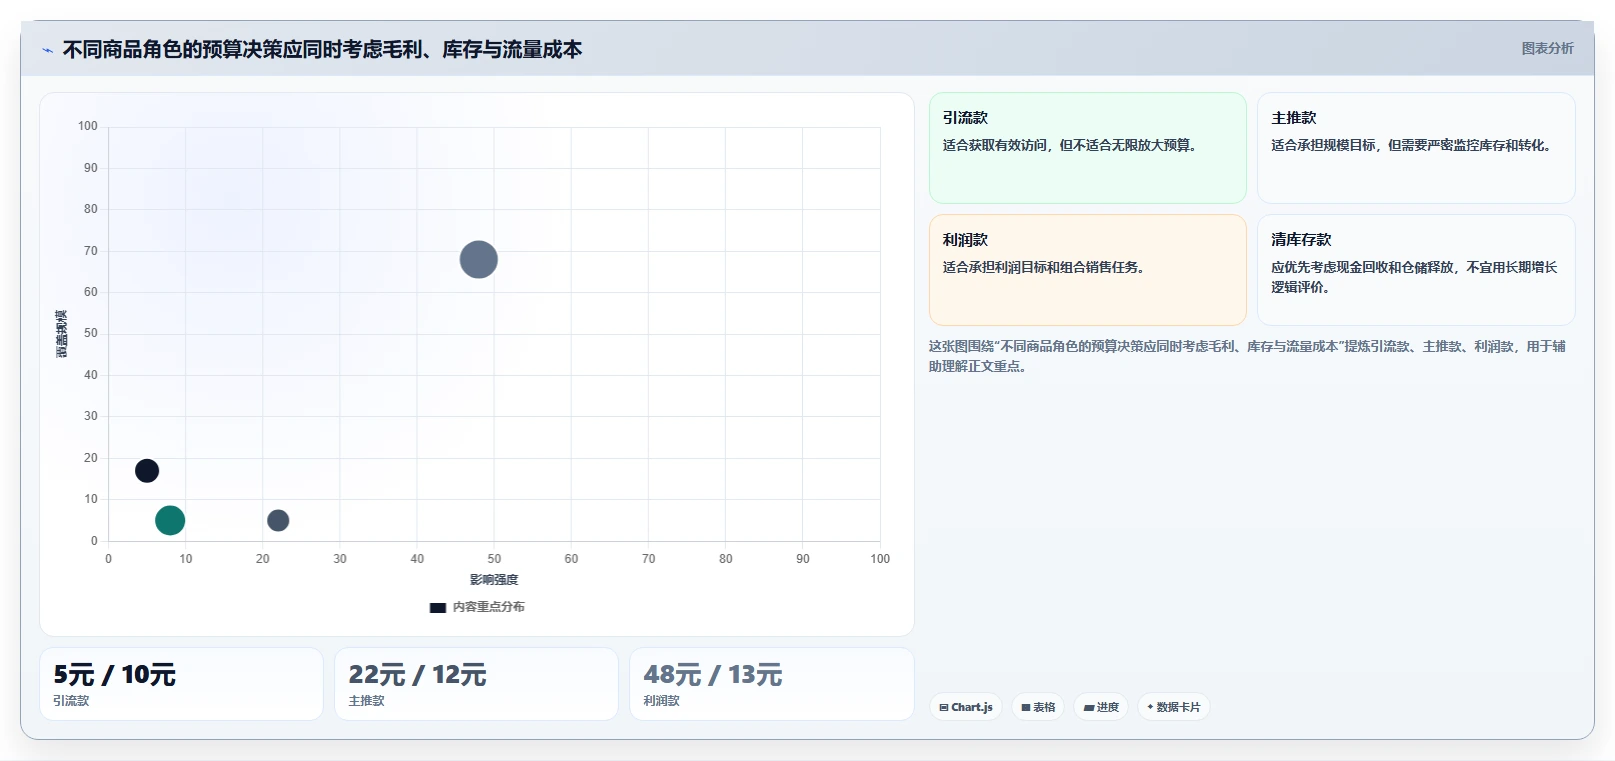1615x761 pixels.
Task: Click the teal green bubble on the chart
Action: [170, 520]
